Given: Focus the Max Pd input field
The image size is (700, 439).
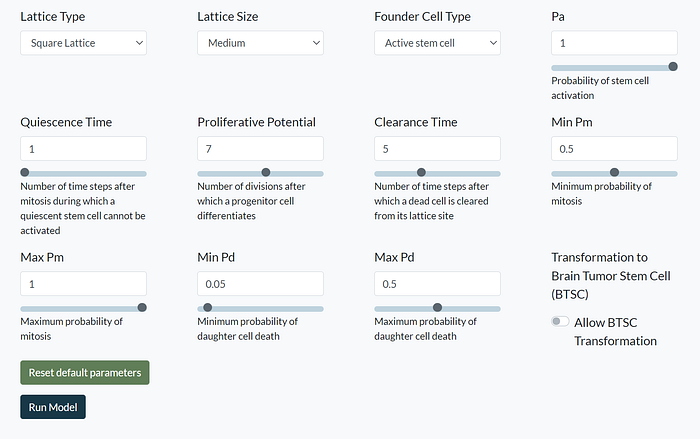Looking at the screenshot, I should coord(438,284).
